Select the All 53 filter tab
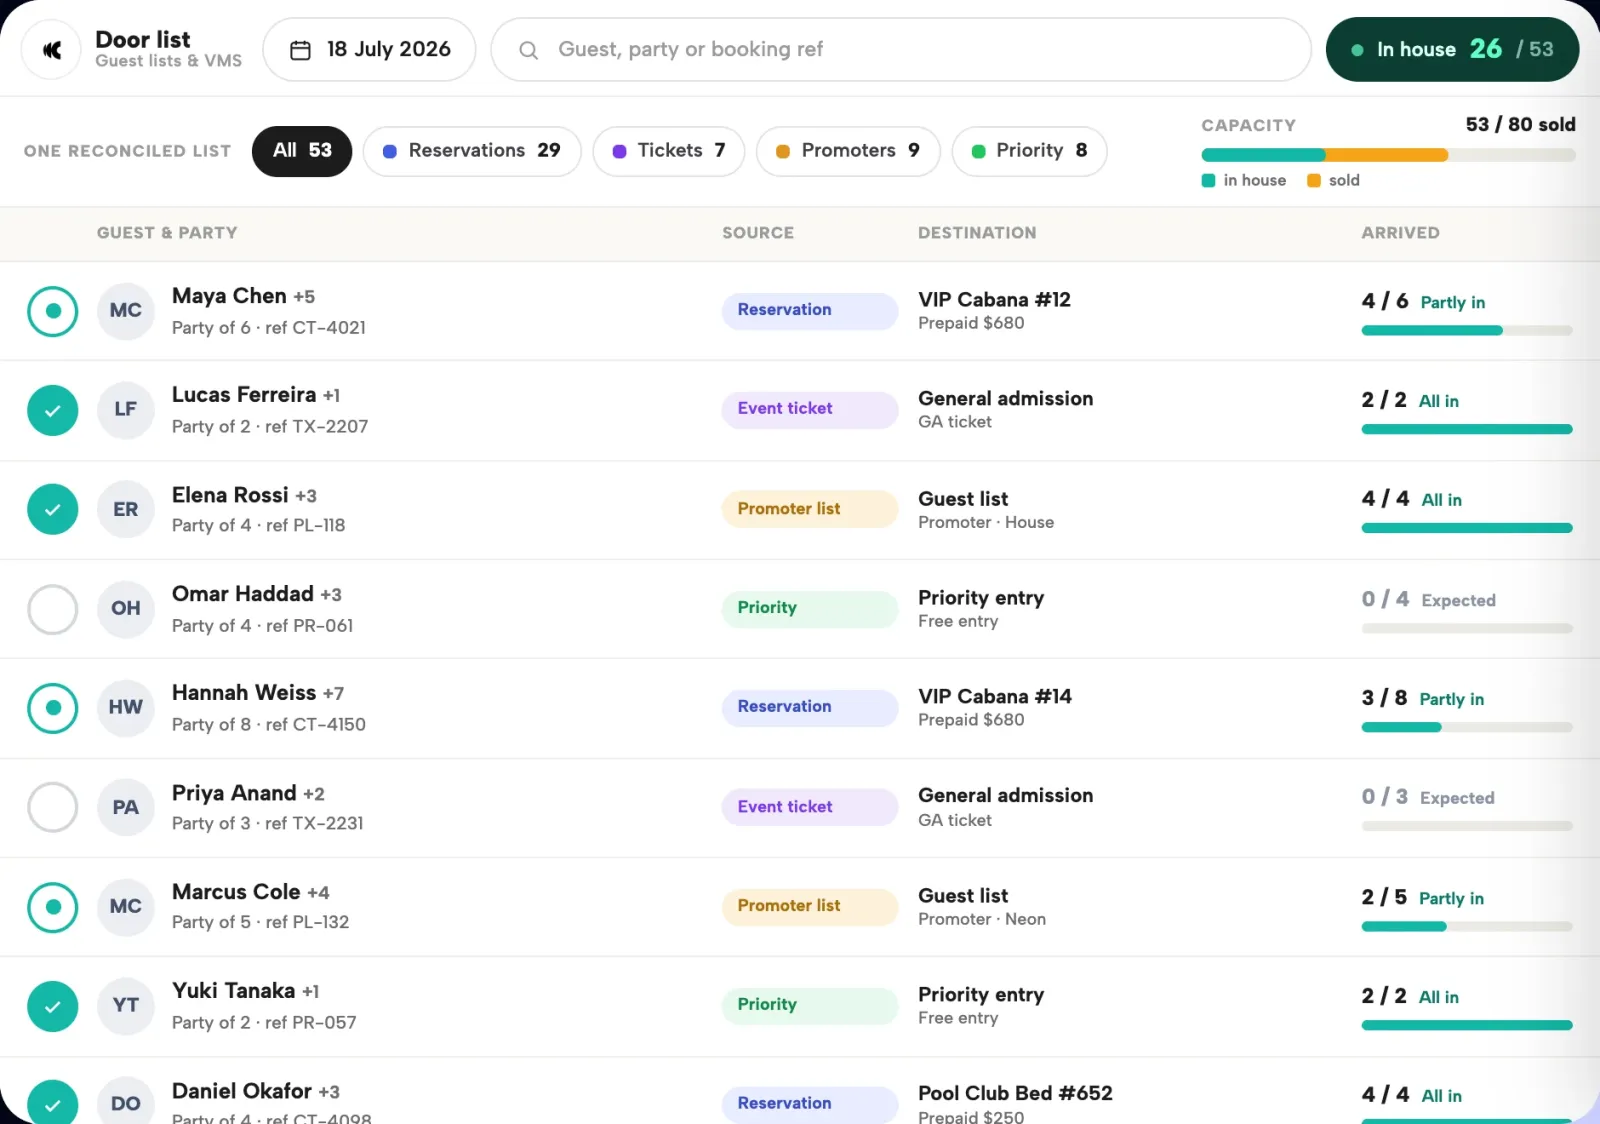 (302, 151)
